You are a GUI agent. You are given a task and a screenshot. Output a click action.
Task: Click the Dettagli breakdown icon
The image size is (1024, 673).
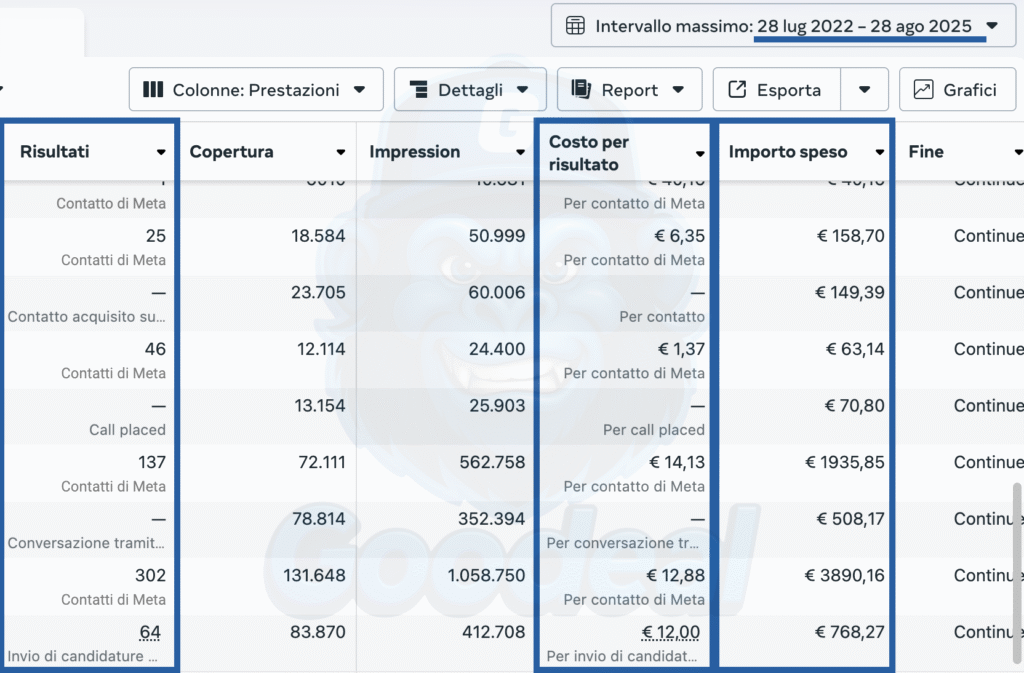(x=418, y=90)
